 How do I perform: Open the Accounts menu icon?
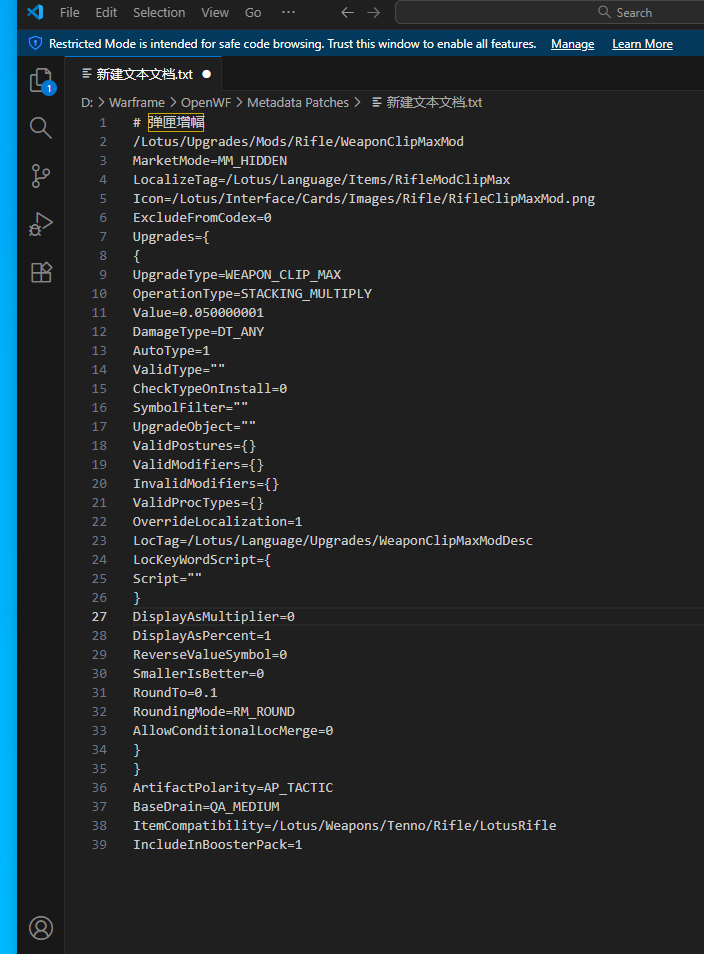click(41, 927)
